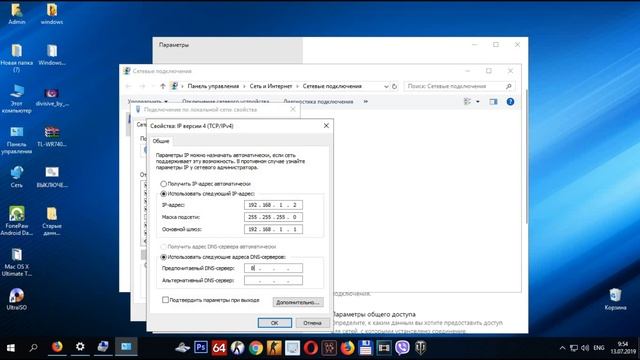Select the windows folder on desktop

click(52, 14)
